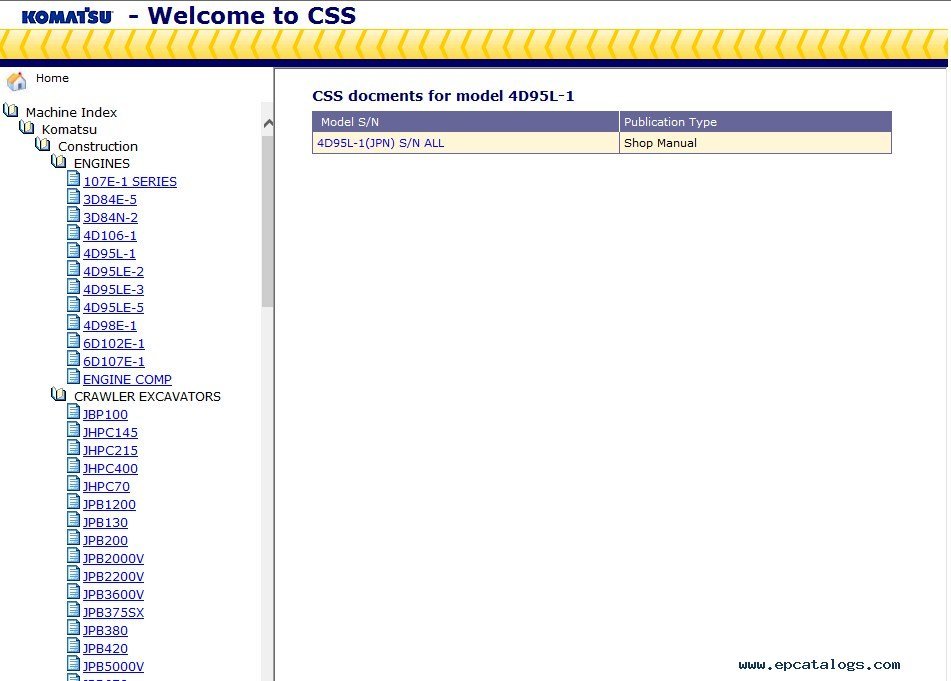Open the 4D95L-1(JPN) S/N ALL document
Viewport: 951px width, 681px height.
point(380,143)
